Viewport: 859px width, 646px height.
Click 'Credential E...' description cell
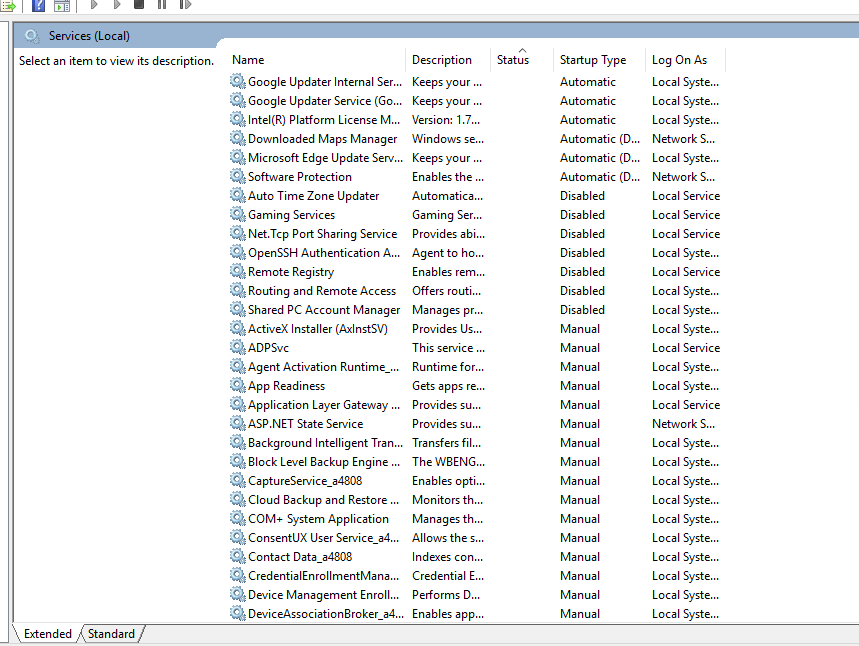[448, 575]
